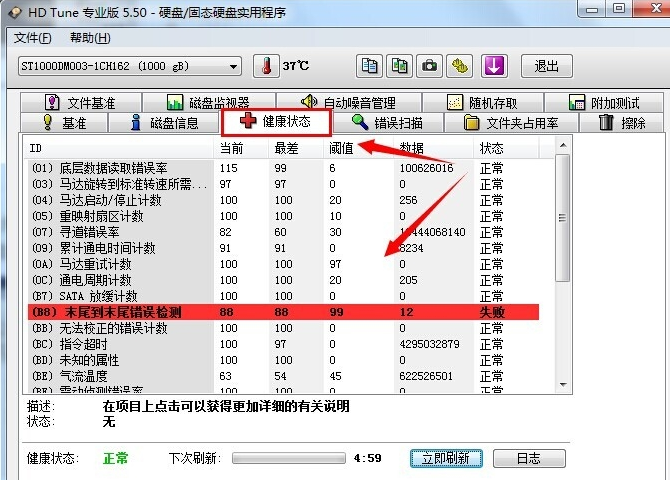Switch to the 错误扫描 tab
This screenshot has height=480, width=670.
(386, 123)
